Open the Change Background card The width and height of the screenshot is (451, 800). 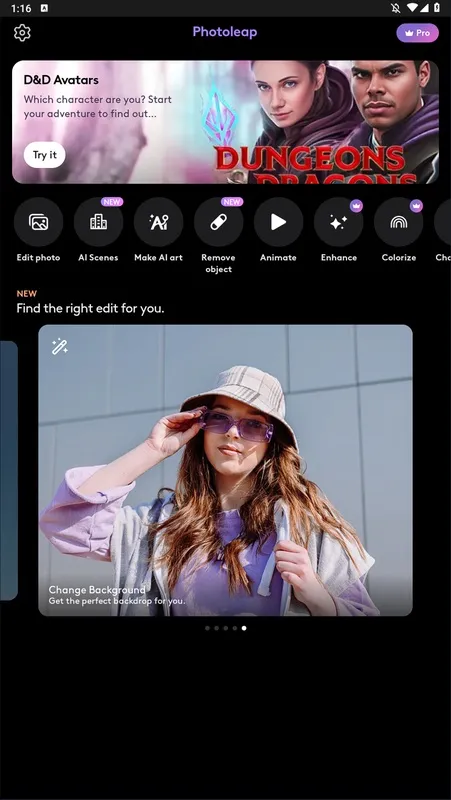coord(225,470)
